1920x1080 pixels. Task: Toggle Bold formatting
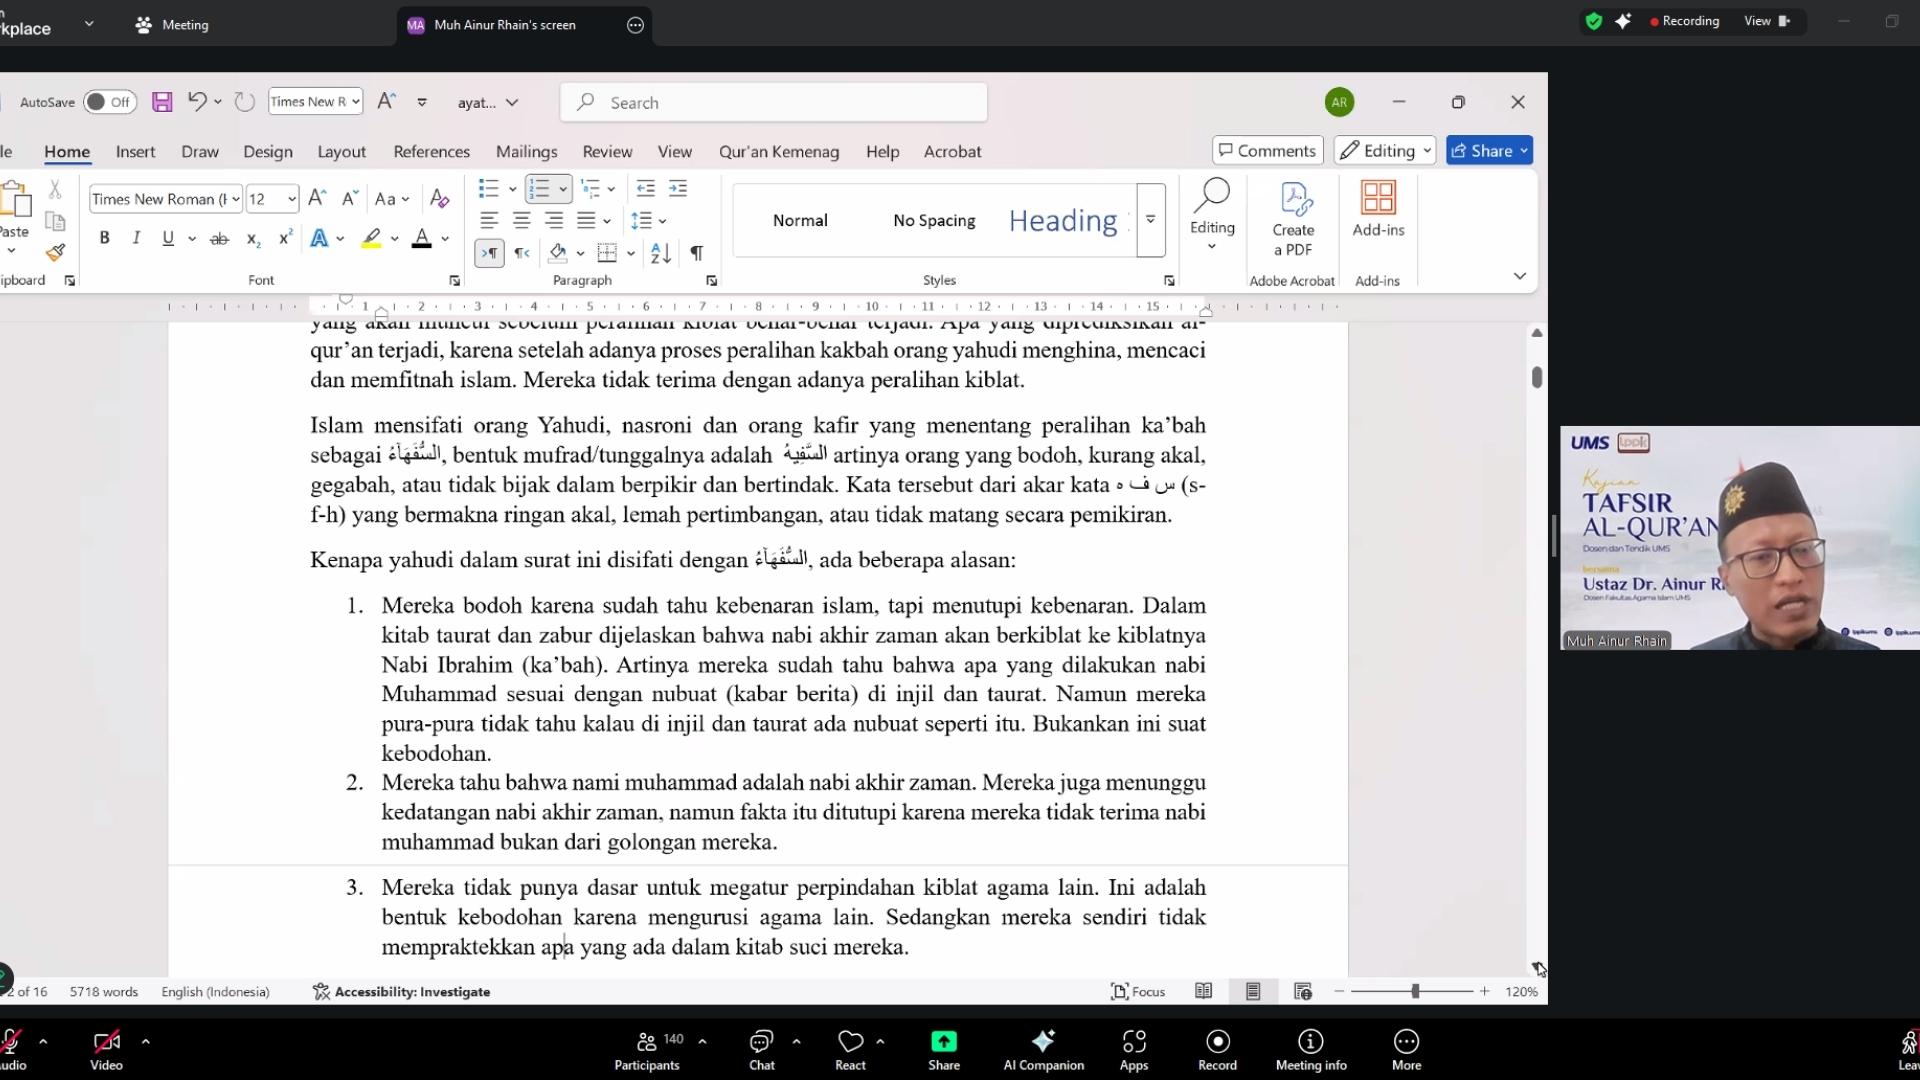pyautogui.click(x=104, y=238)
